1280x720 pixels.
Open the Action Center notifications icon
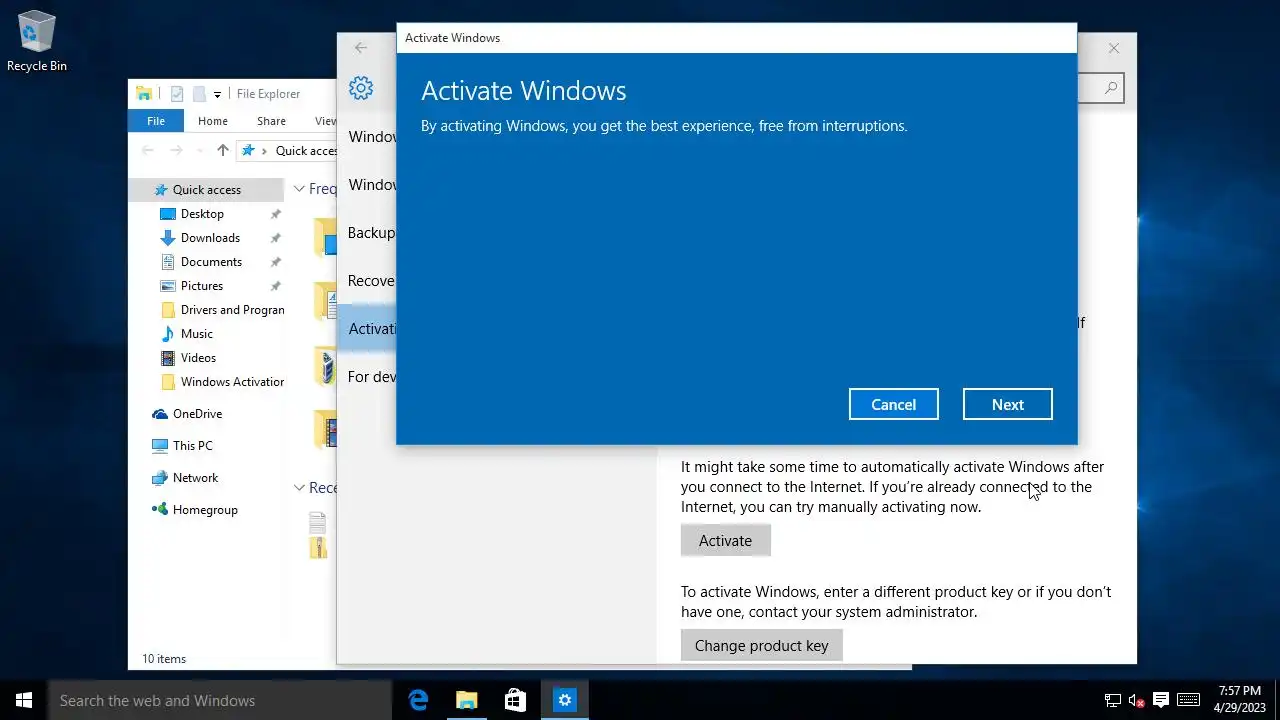[1161, 700]
